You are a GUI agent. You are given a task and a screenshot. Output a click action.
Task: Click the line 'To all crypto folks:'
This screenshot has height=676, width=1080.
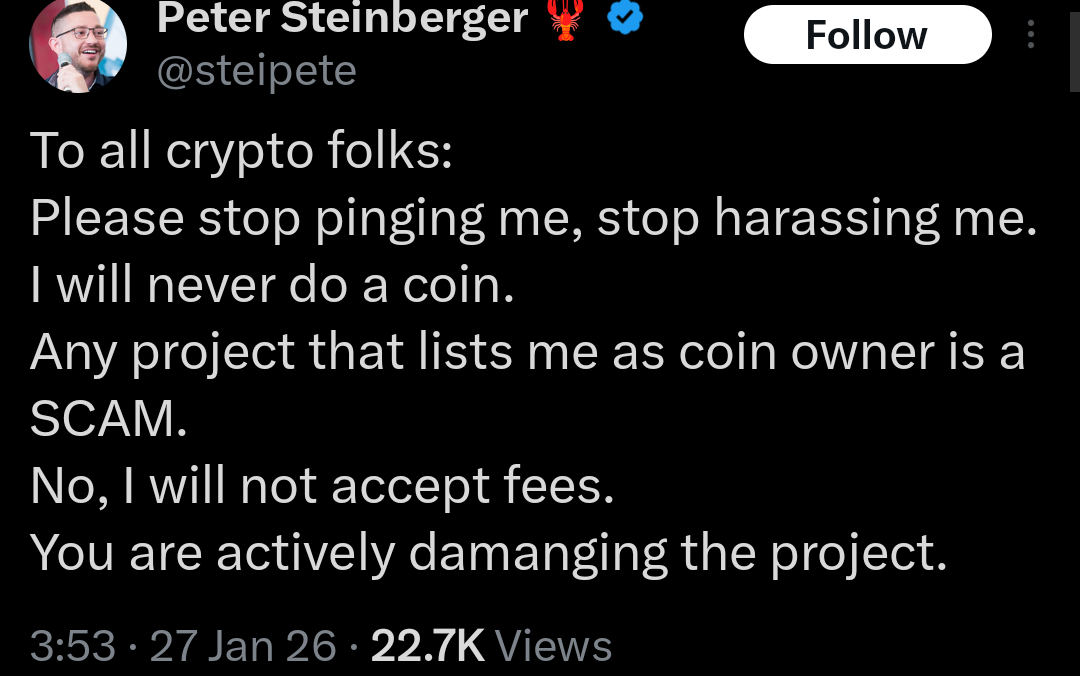242,150
